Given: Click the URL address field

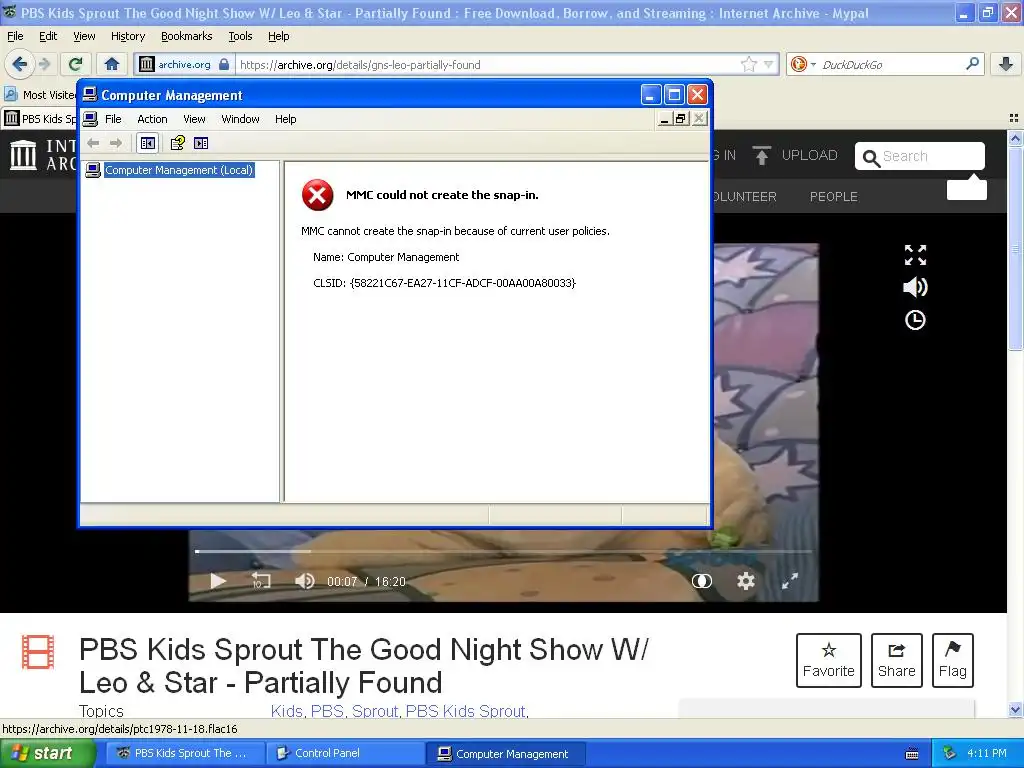Looking at the screenshot, I should [488, 64].
